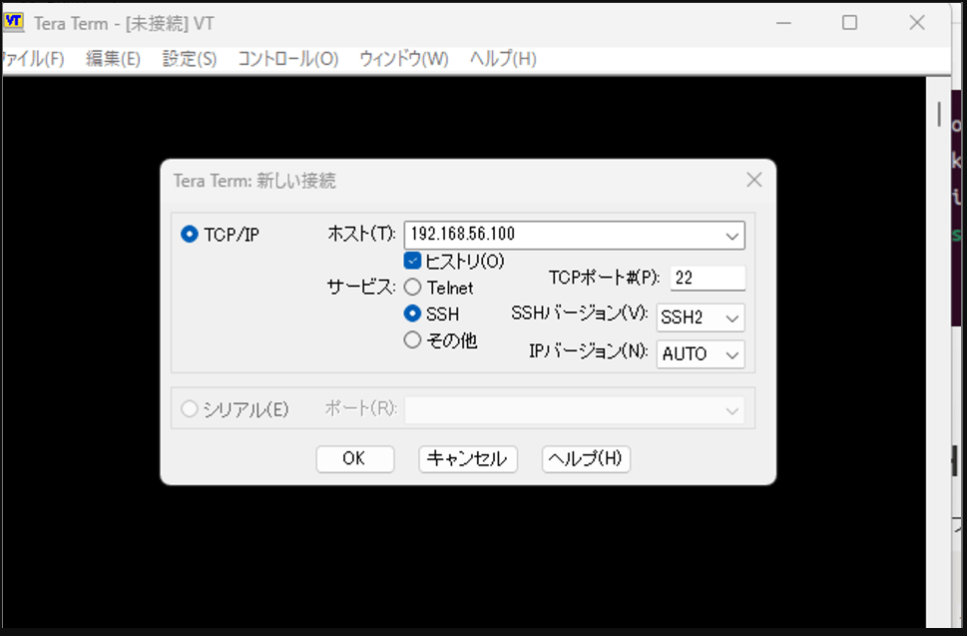Close the Tera Term main window
967x636 pixels.
pyautogui.click(x=917, y=23)
